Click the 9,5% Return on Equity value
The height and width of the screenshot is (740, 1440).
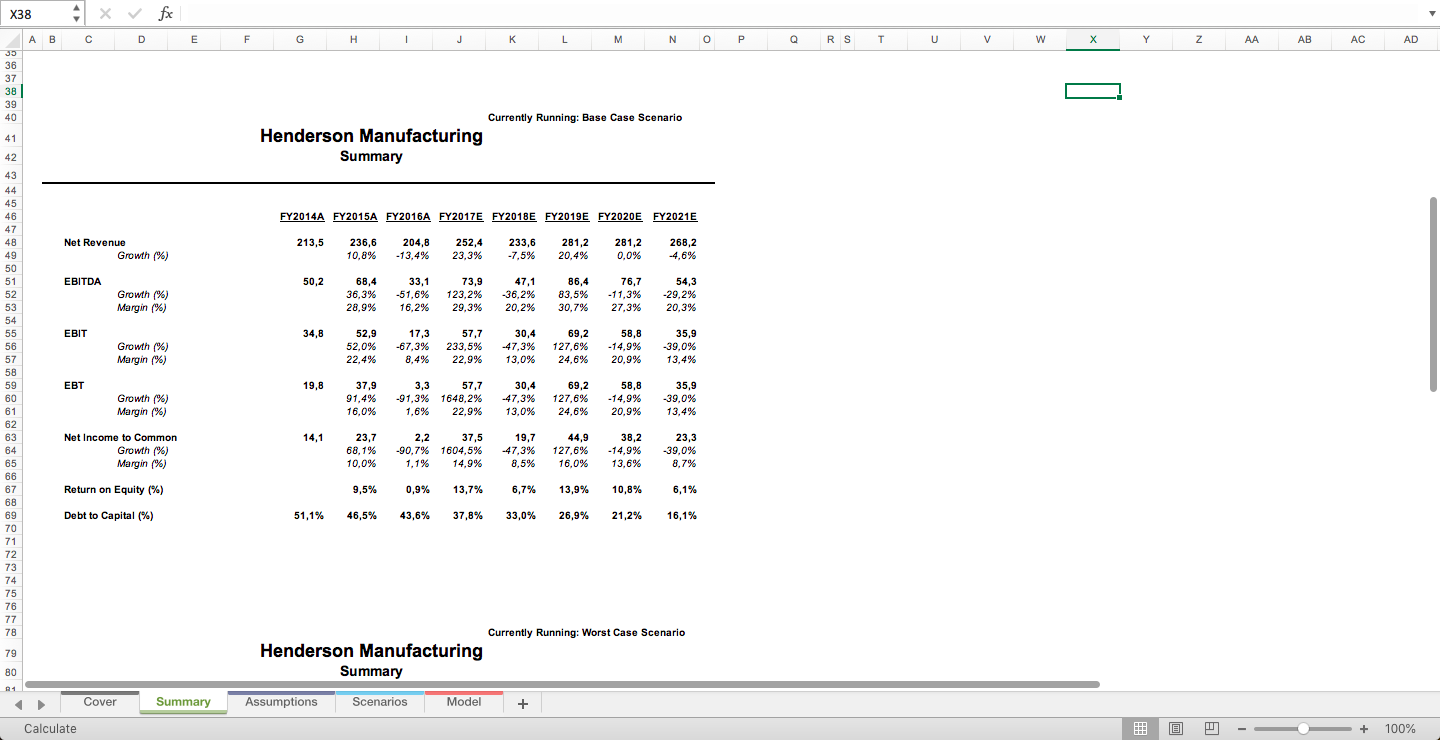coord(364,490)
